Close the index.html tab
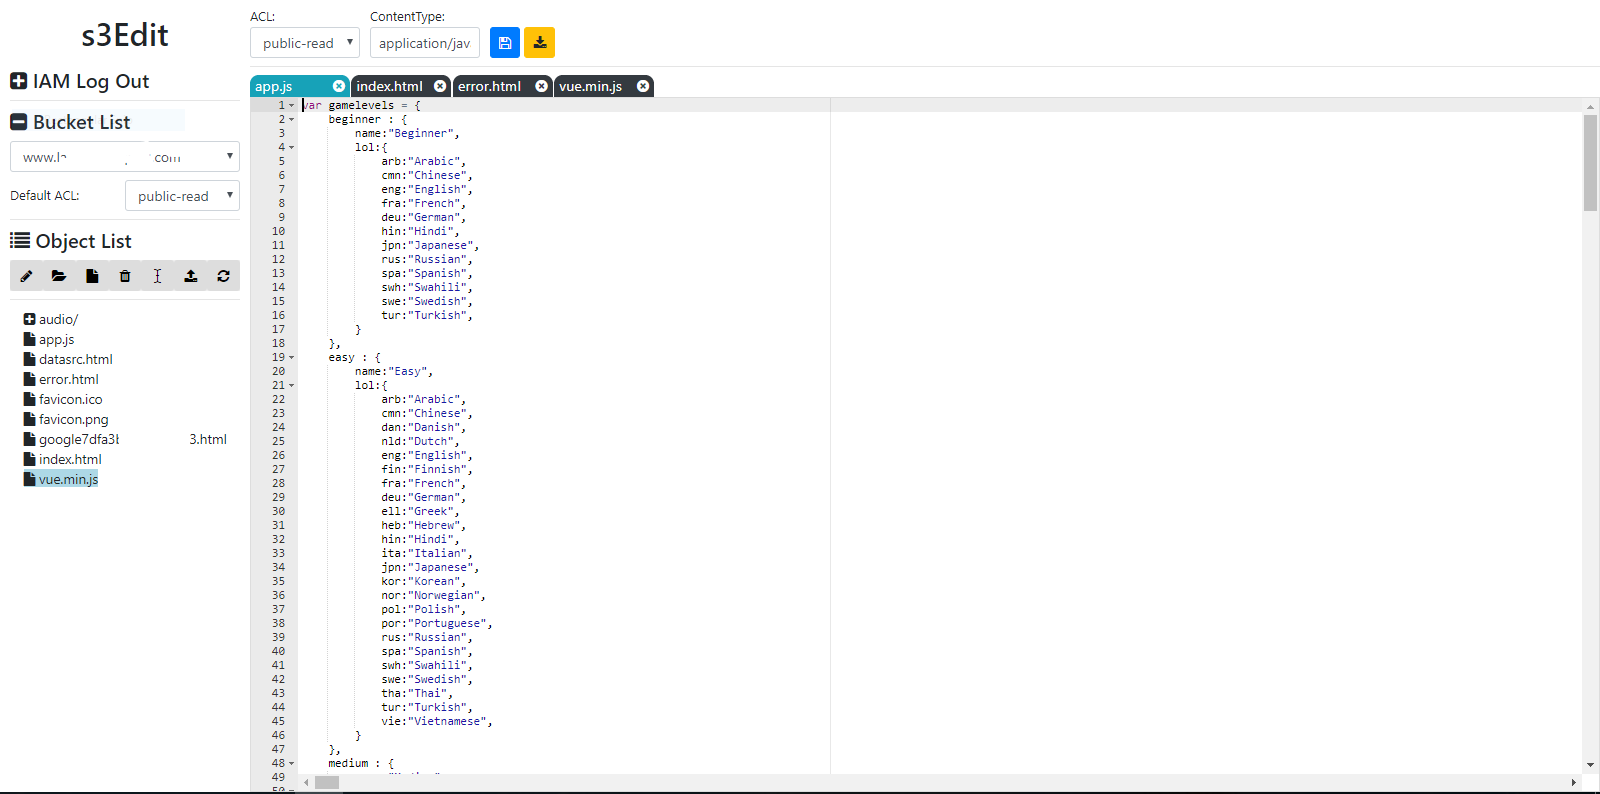This screenshot has height=794, width=1600. [x=440, y=86]
